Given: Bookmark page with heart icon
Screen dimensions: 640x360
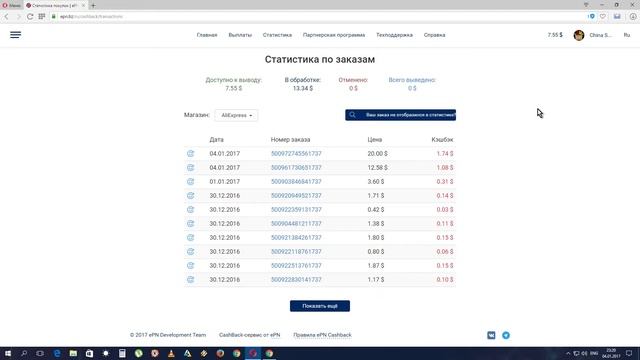Looking at the screenshot, I should tap(603, 17).
